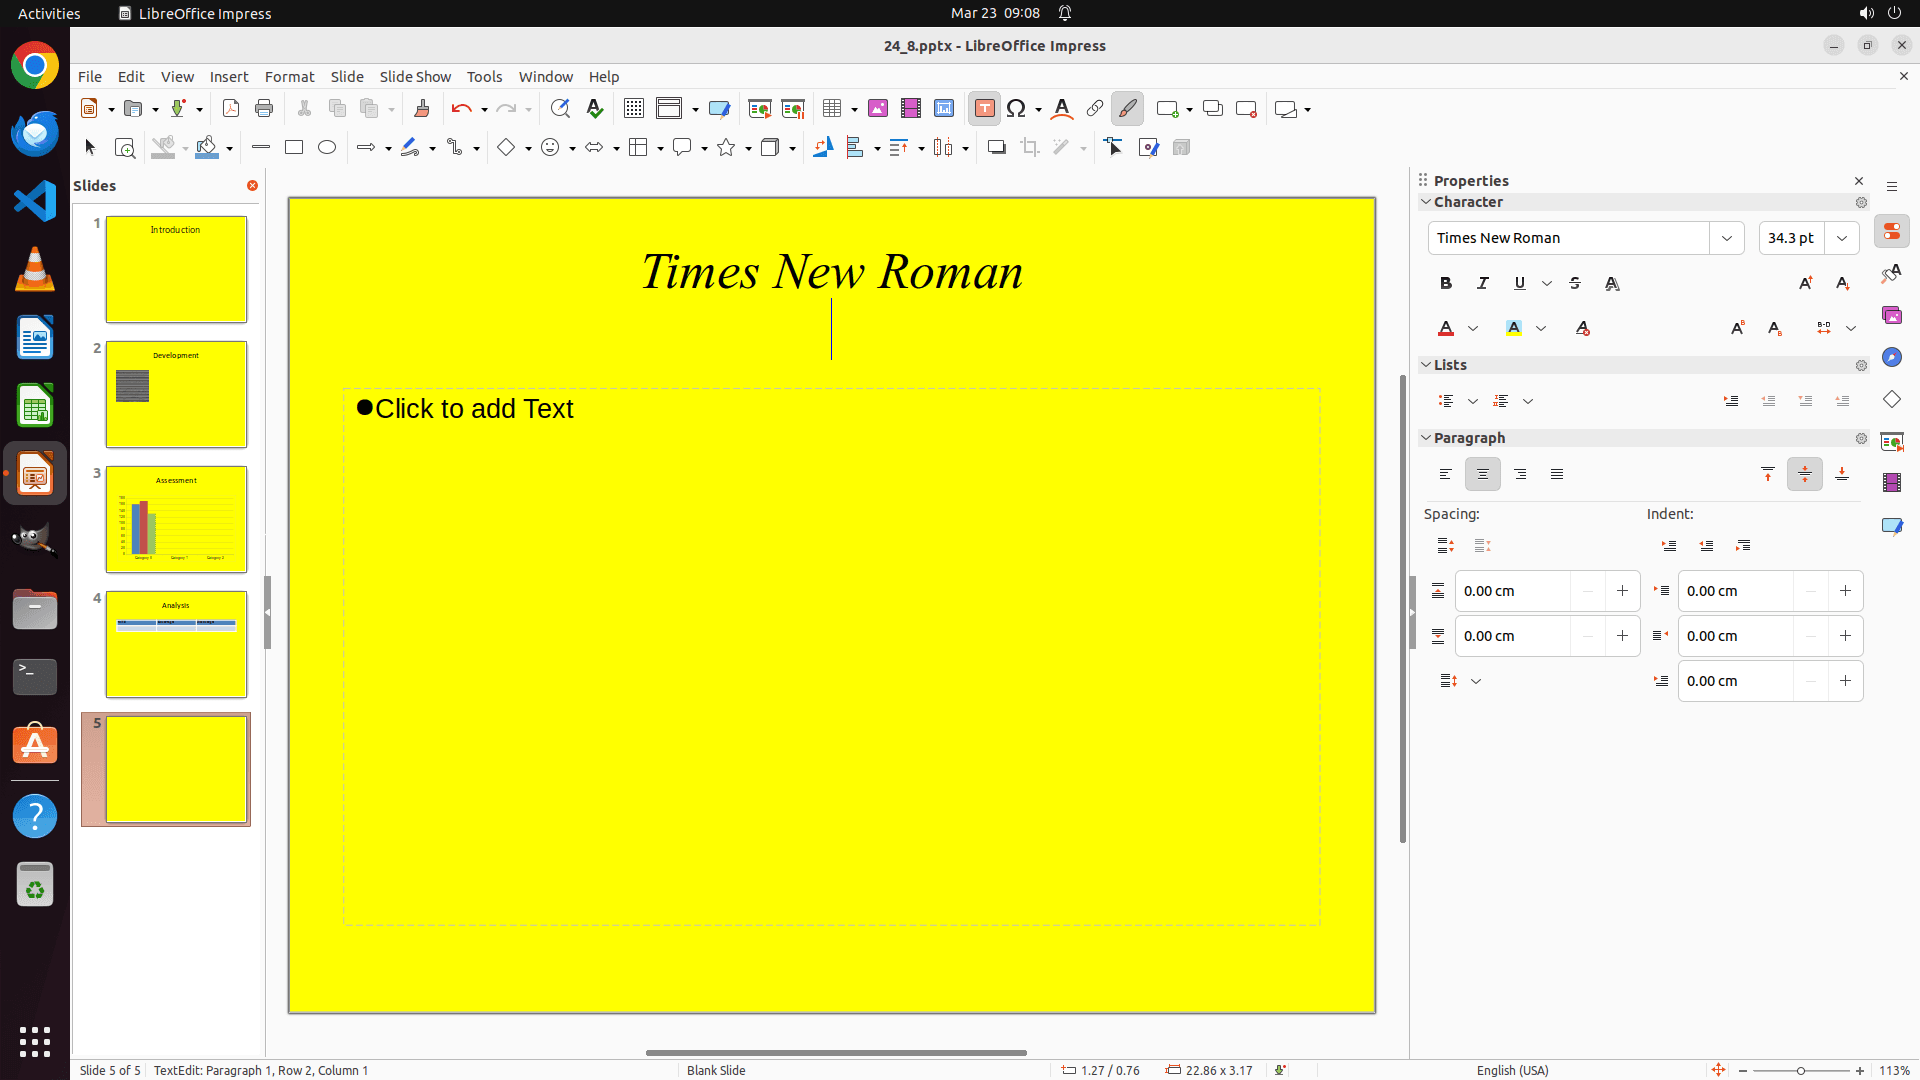Close the Slides panel
Image resolution: width=1920 pixels, height=1080 pixels.
(x=252, y=186)
